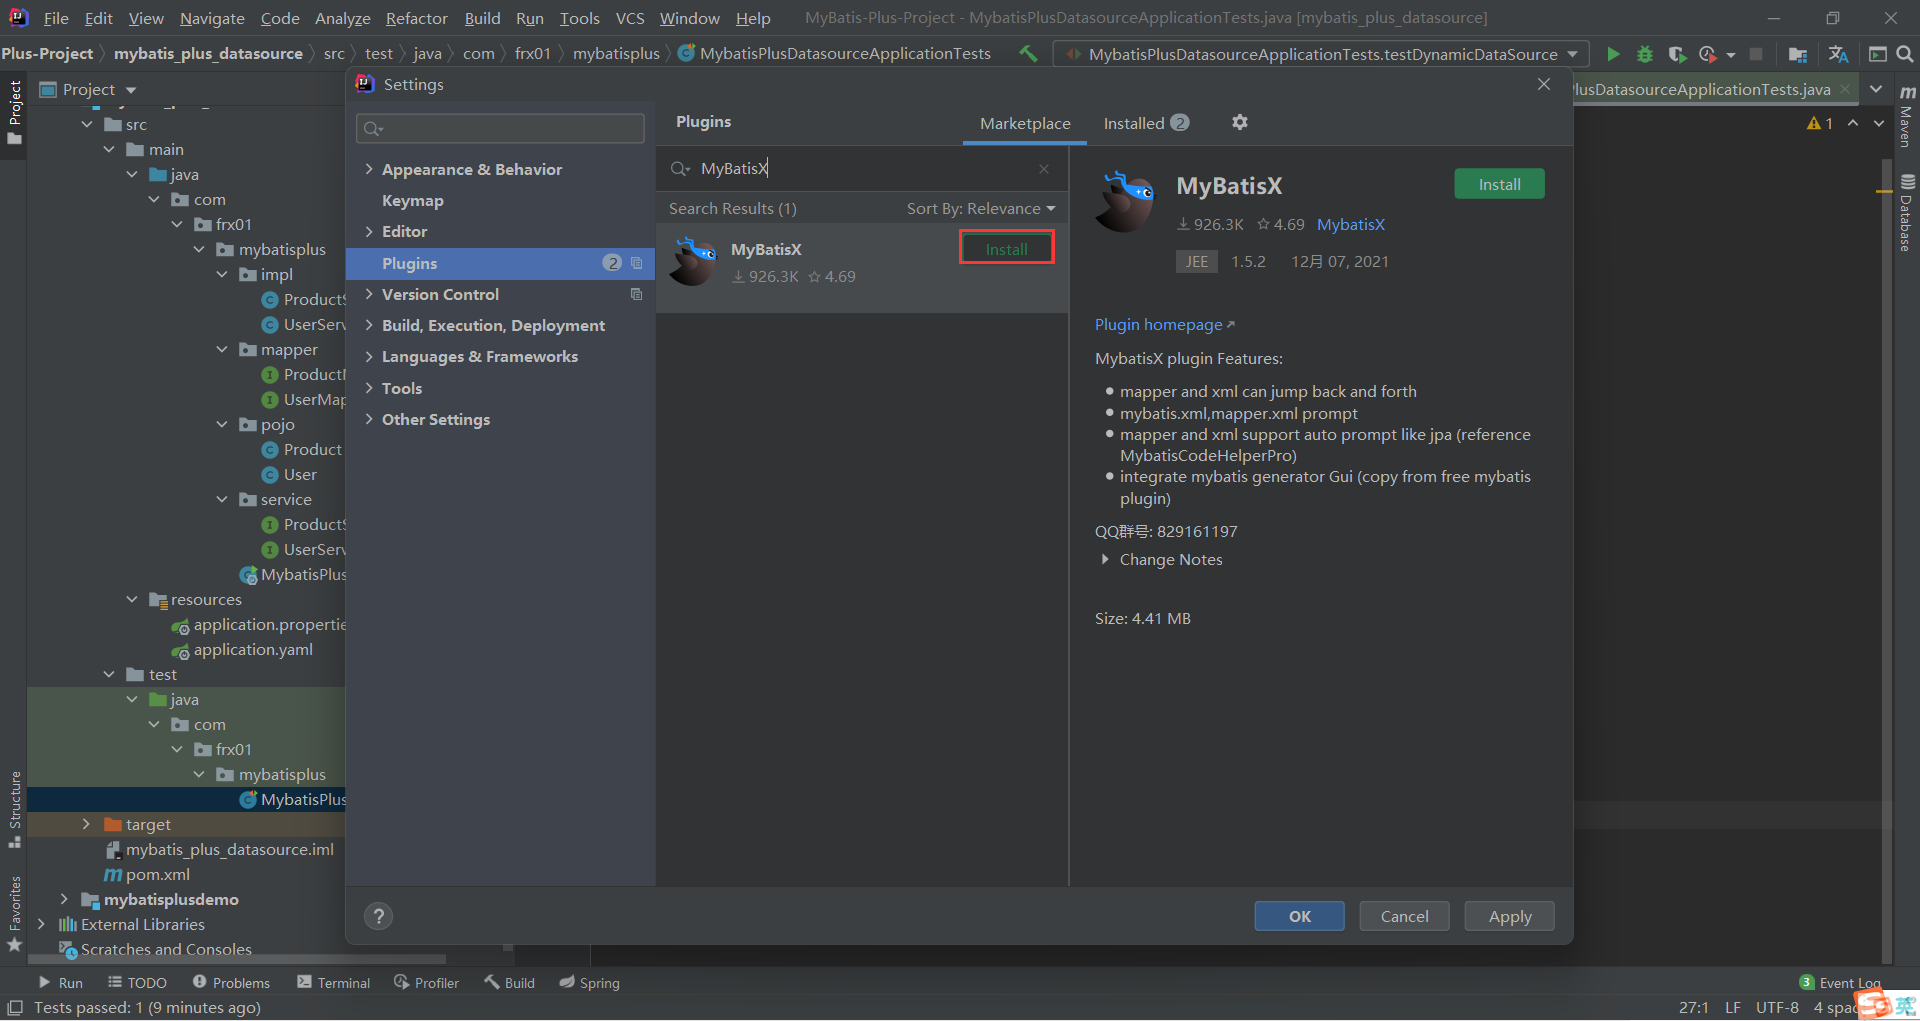Click the warning indicator in editor
1920x1021 pixels.
point(1820,123)
